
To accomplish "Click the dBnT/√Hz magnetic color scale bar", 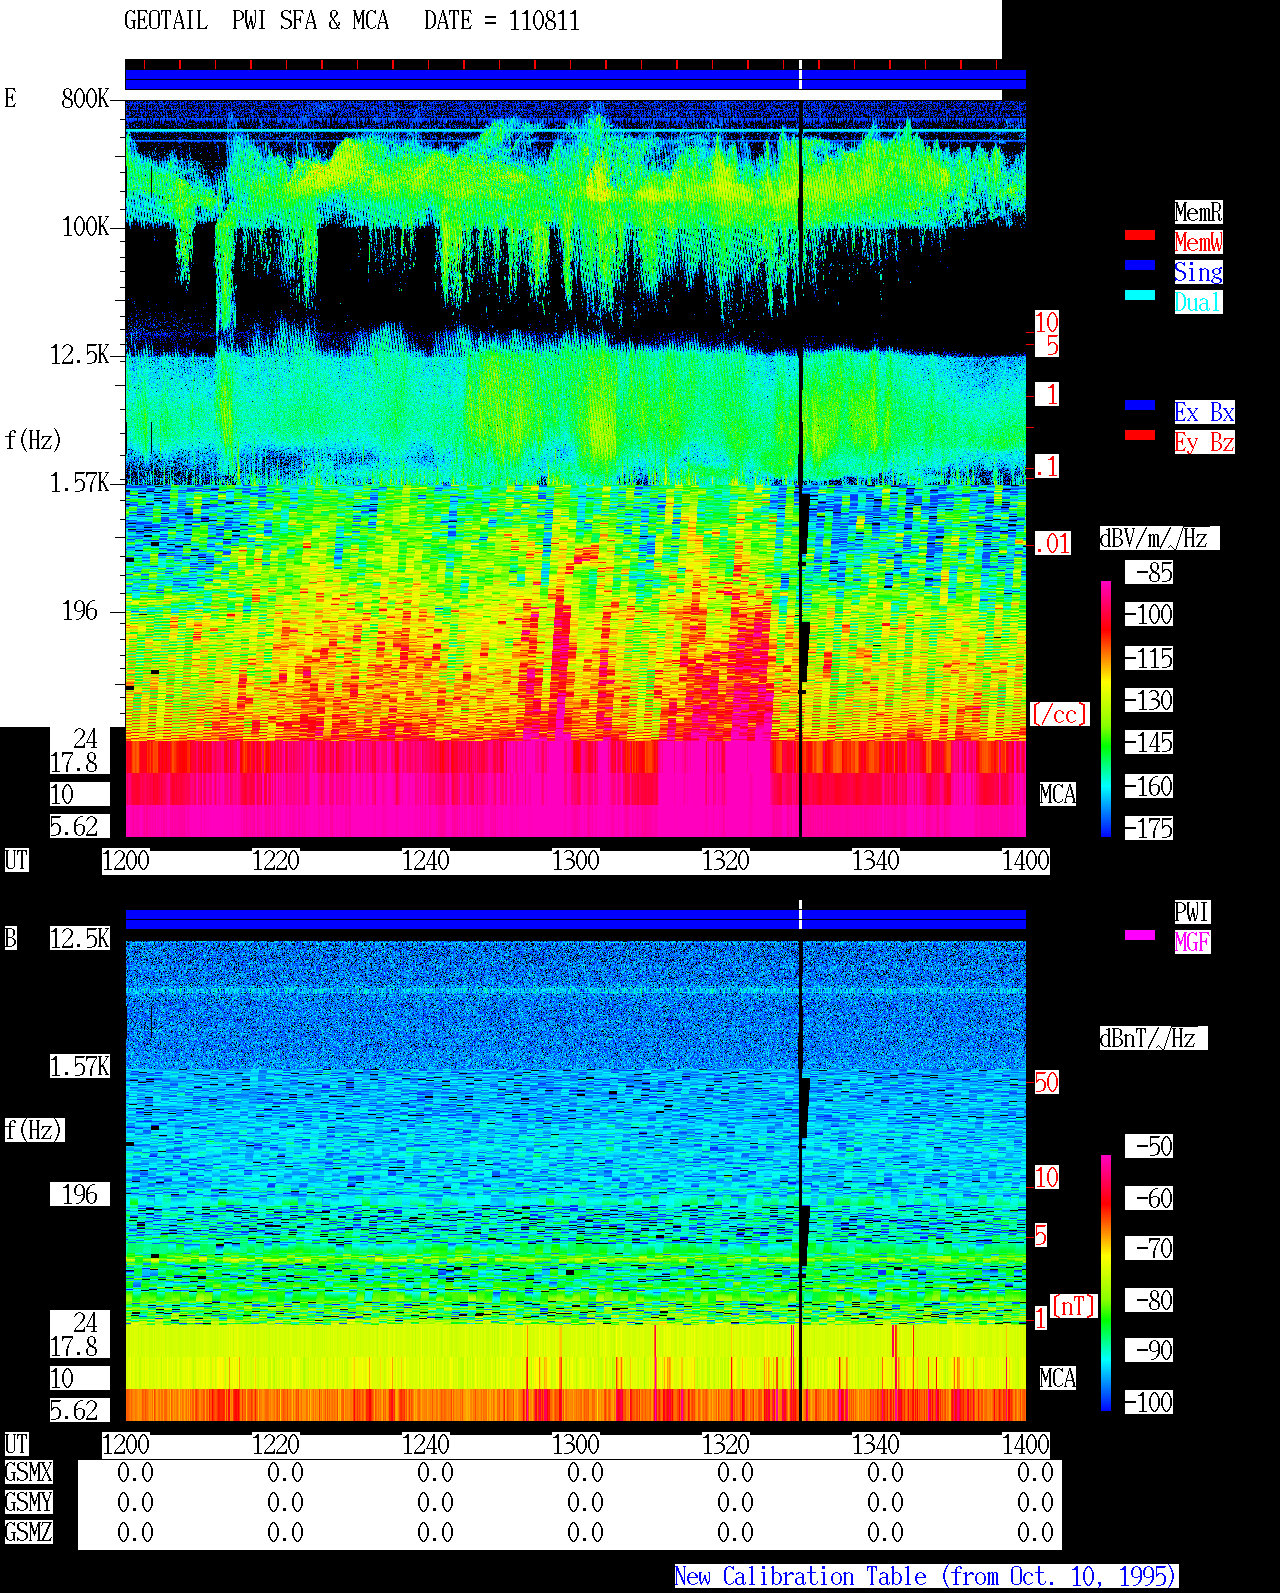I will (x=1106, y=1283).
